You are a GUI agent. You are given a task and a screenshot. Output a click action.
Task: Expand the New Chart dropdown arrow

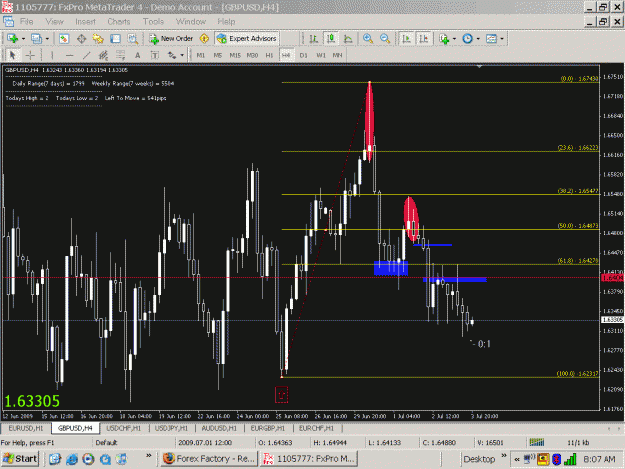tap(23, 39)
